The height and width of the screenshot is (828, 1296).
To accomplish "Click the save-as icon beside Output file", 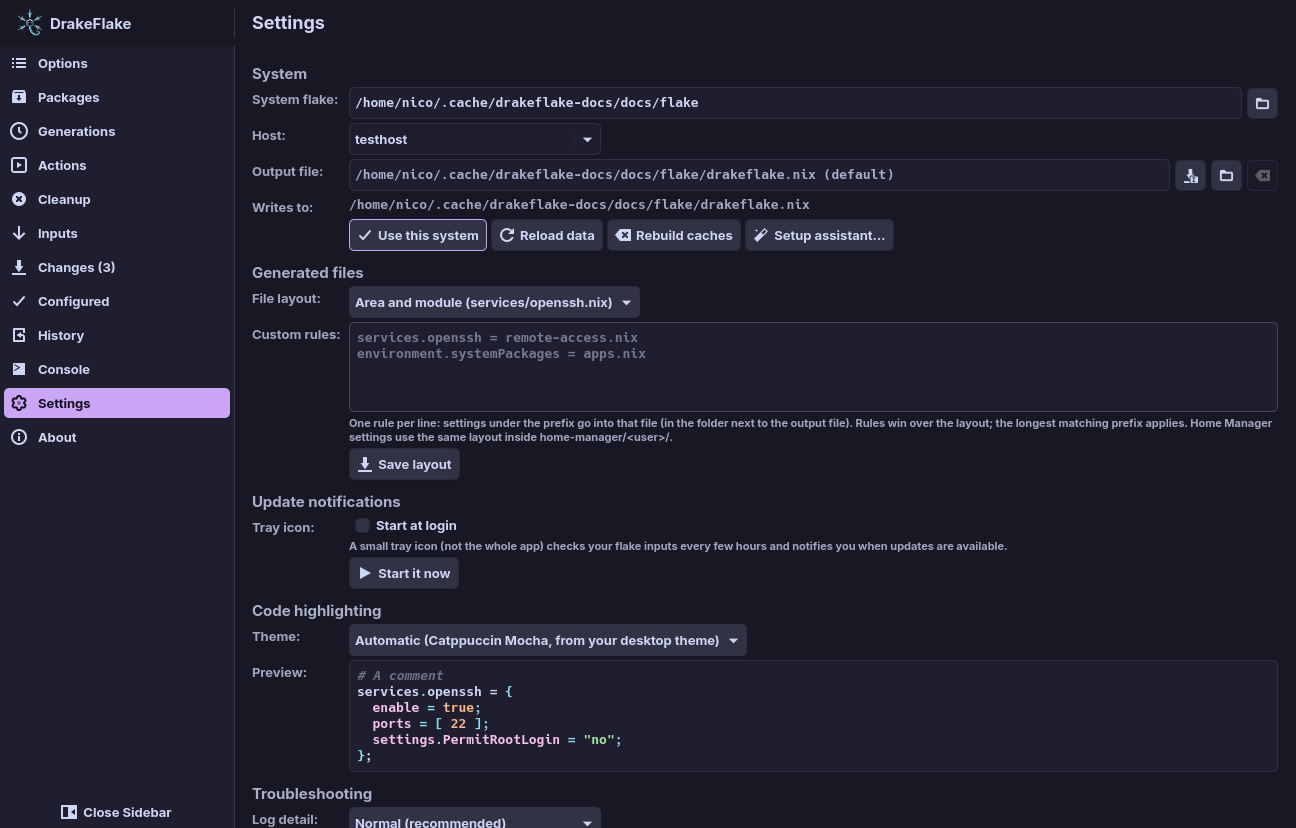I will pyautogui.click(x=1190, y=175).
